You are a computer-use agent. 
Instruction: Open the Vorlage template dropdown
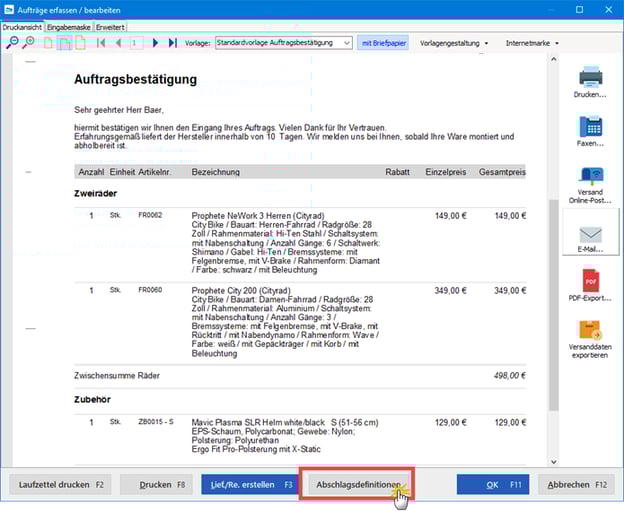pyautogui.click(x=346, y=43)
